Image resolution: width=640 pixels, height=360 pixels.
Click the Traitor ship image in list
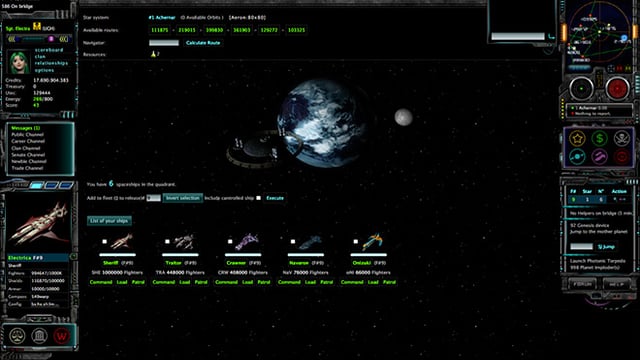point(184,241)
